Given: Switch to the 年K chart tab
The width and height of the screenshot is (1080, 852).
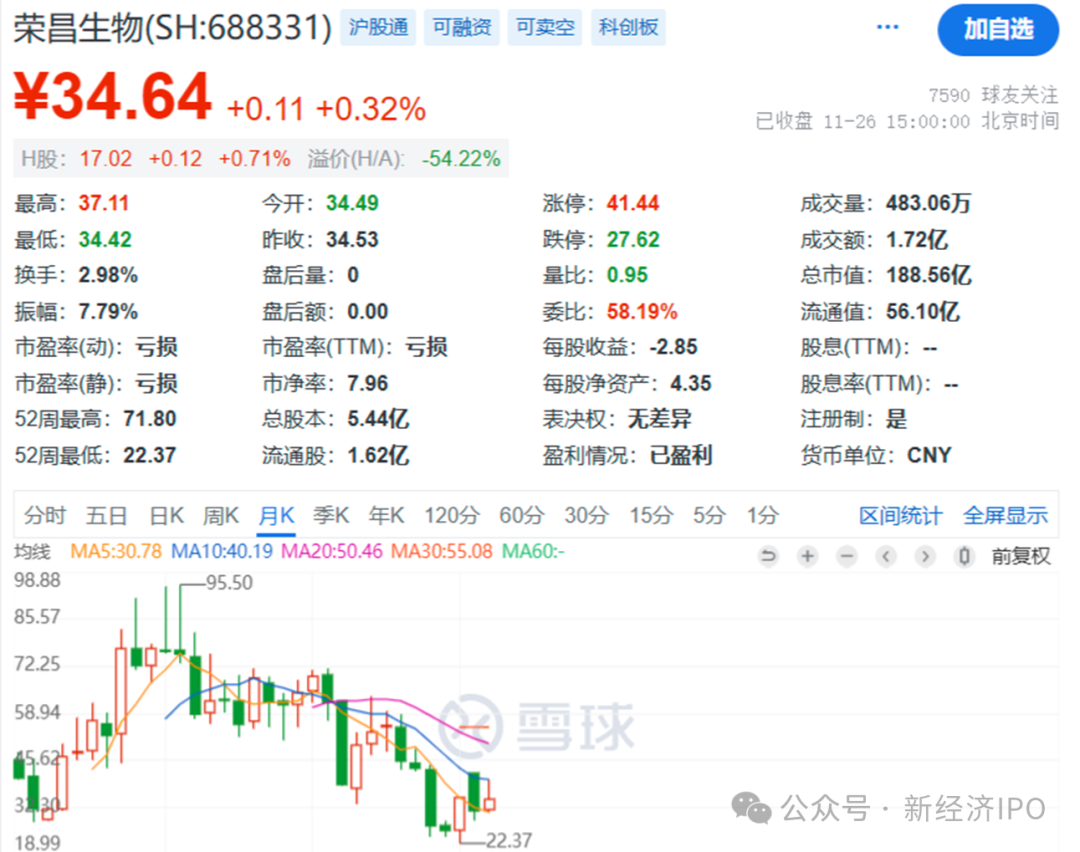Looking at the screenshot, I should tap(386, 515).
